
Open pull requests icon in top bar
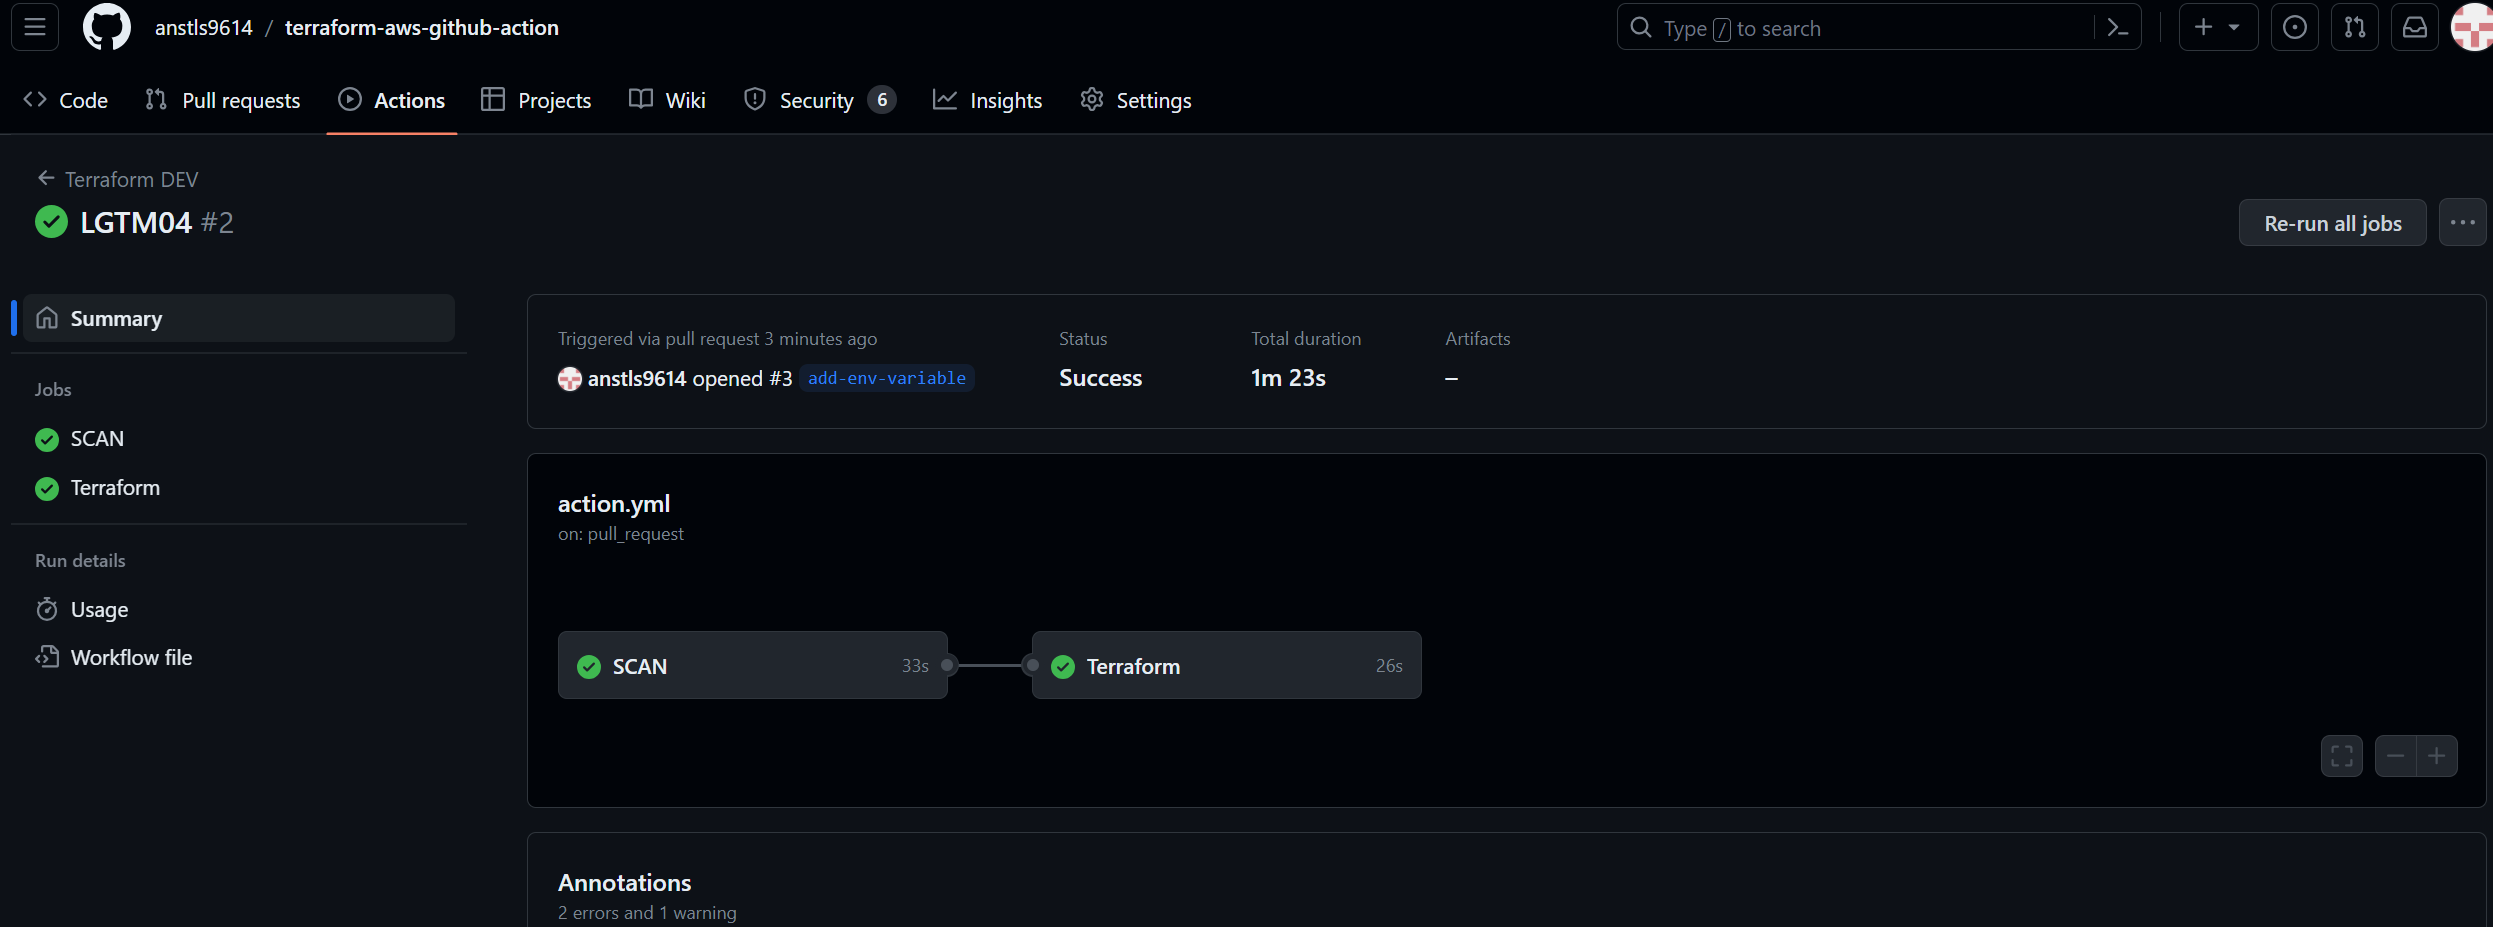point(2354,27)
